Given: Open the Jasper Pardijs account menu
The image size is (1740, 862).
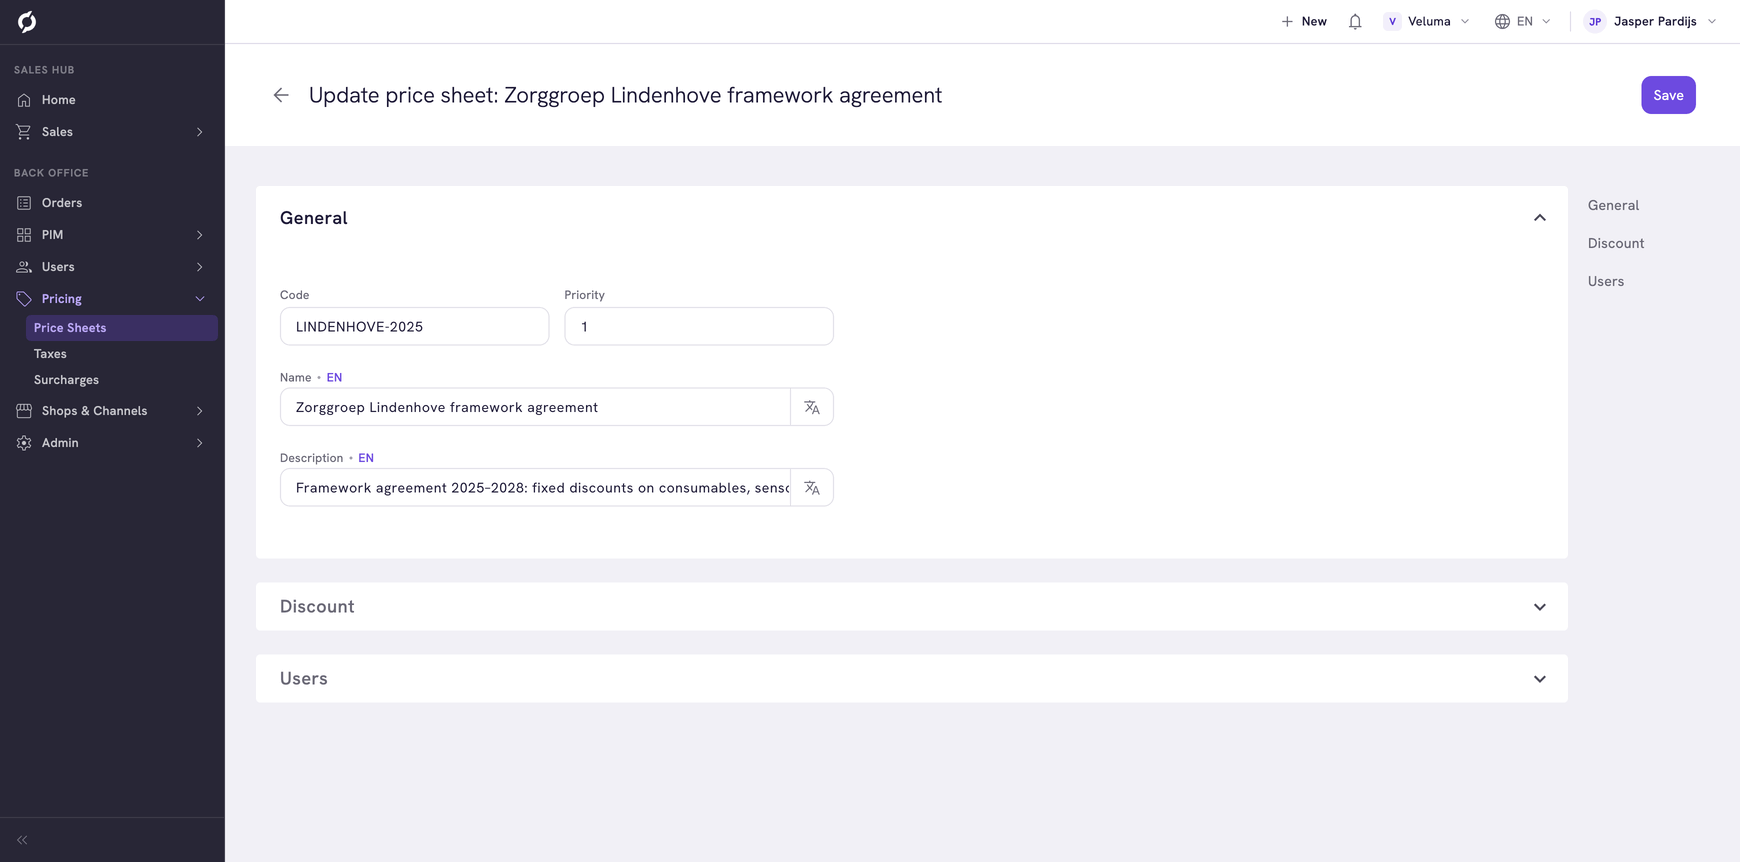Looking at the screenshot, I should click(1651, 21).
